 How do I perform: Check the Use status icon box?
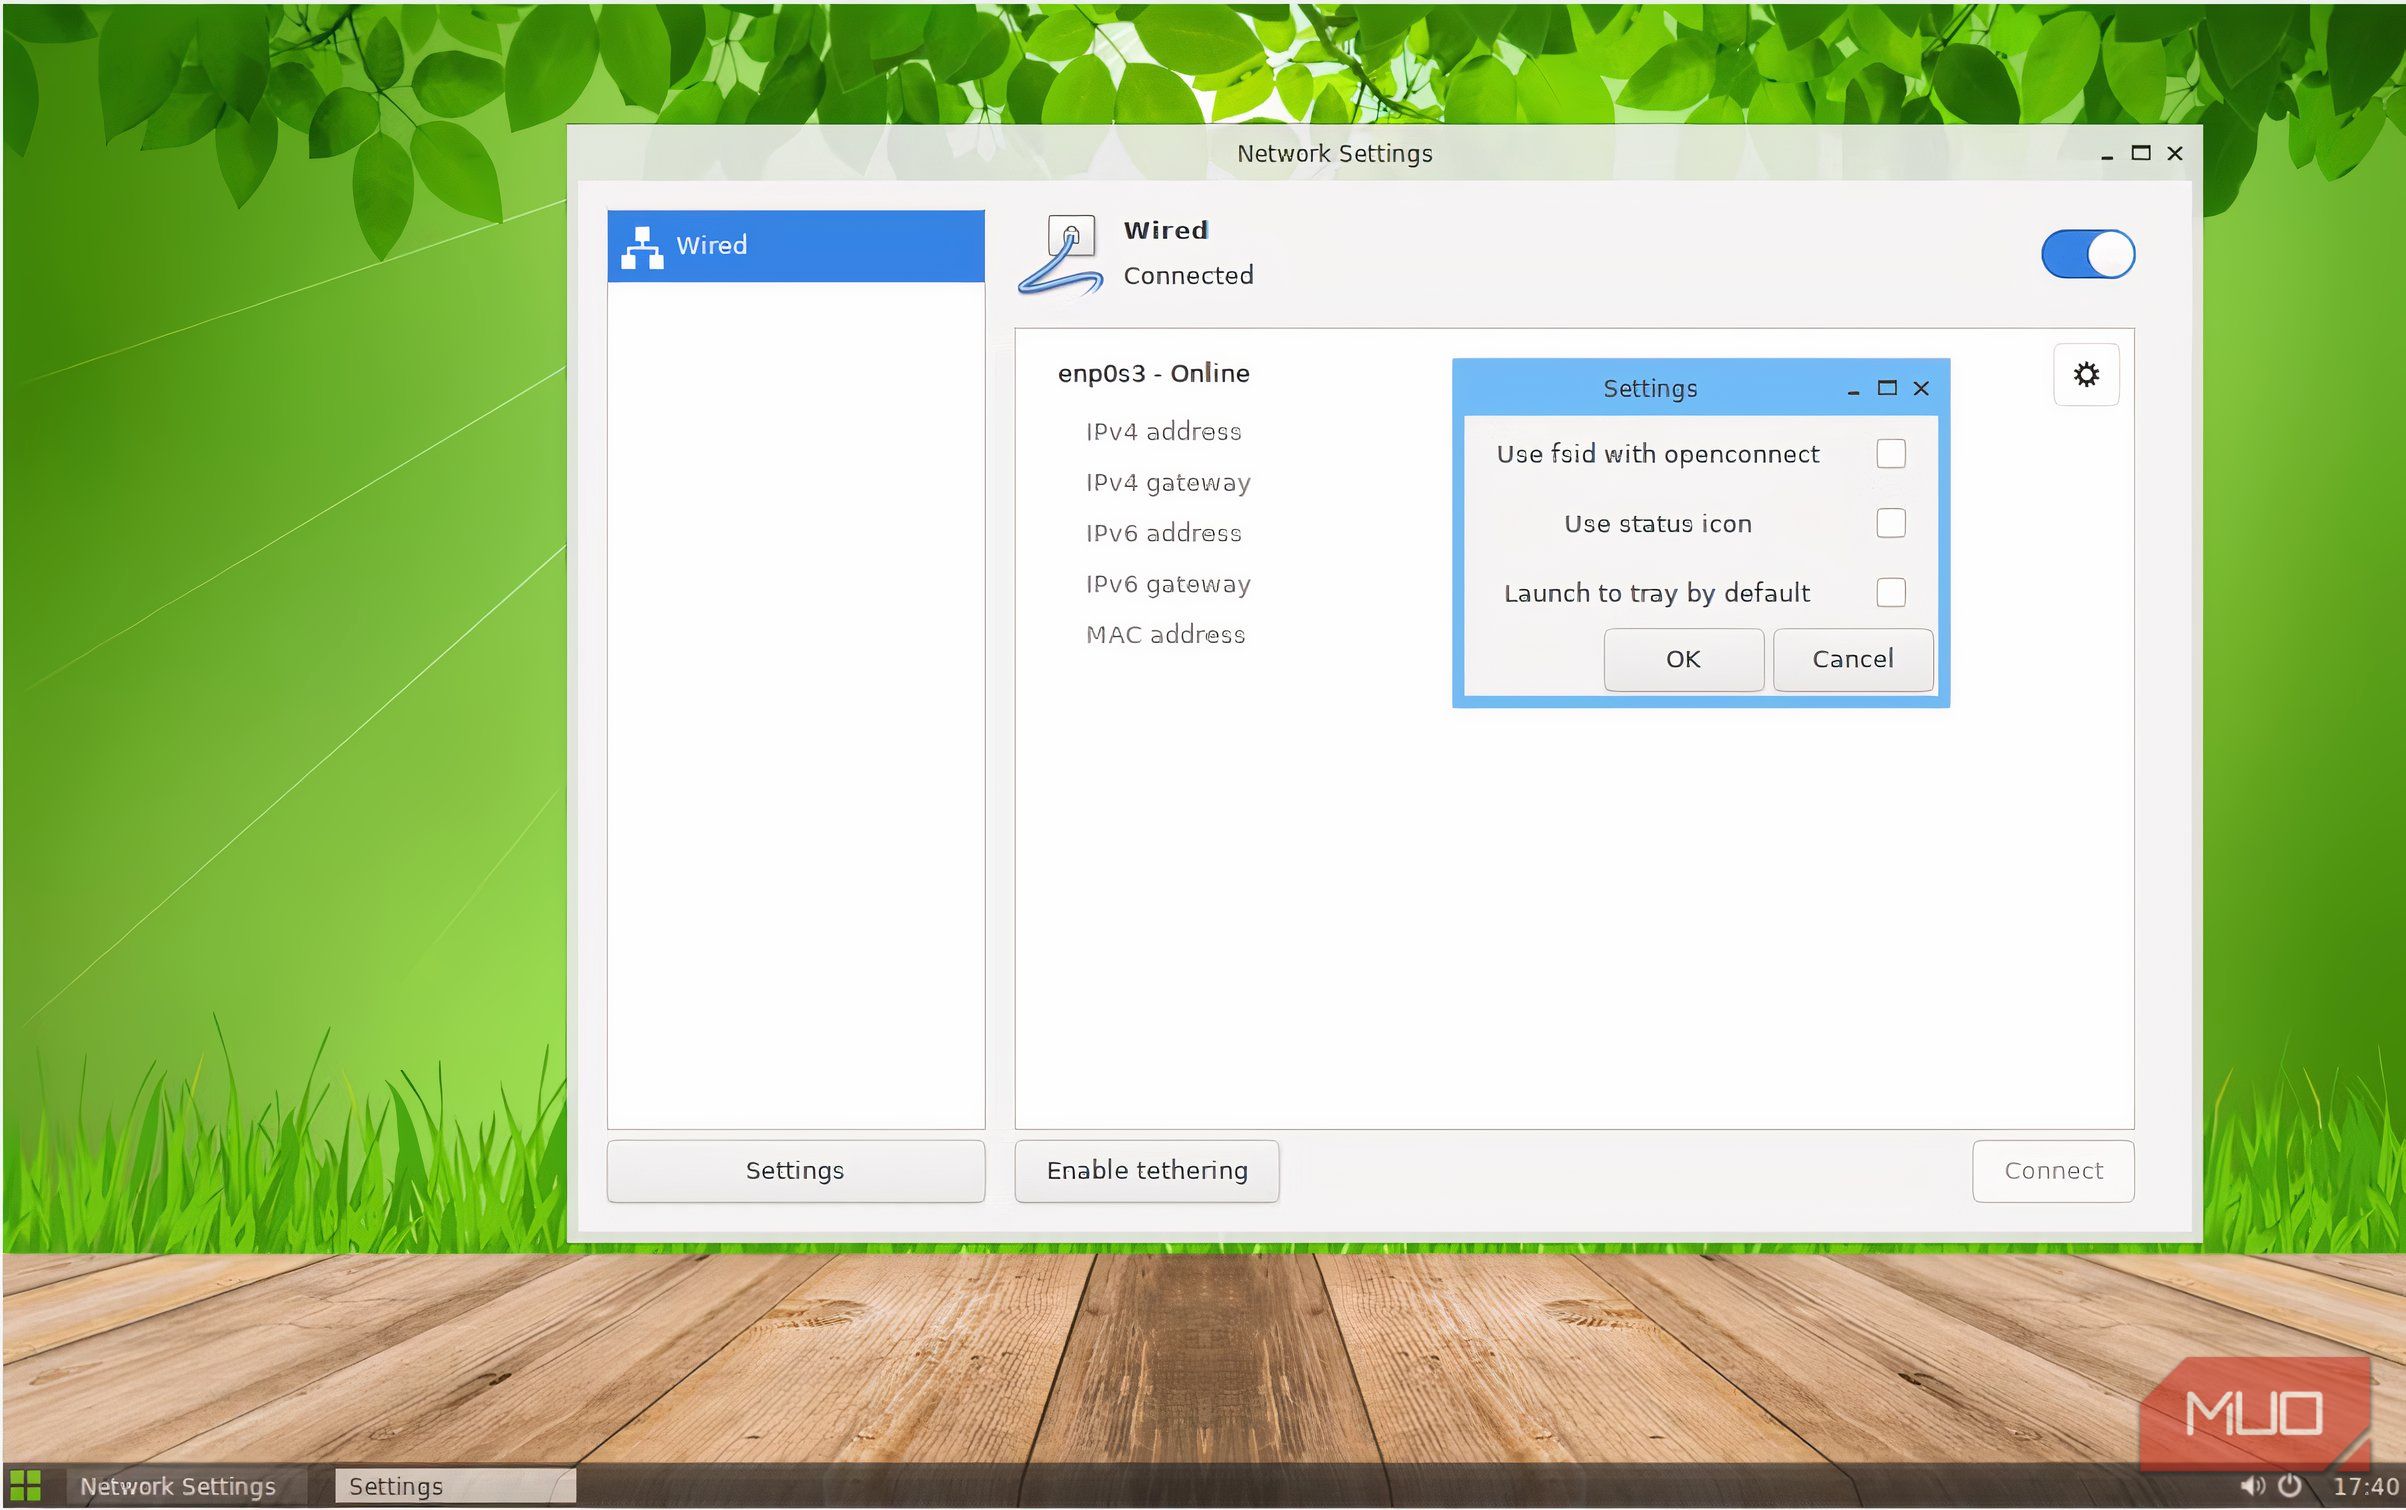[x=1890, y=523]
